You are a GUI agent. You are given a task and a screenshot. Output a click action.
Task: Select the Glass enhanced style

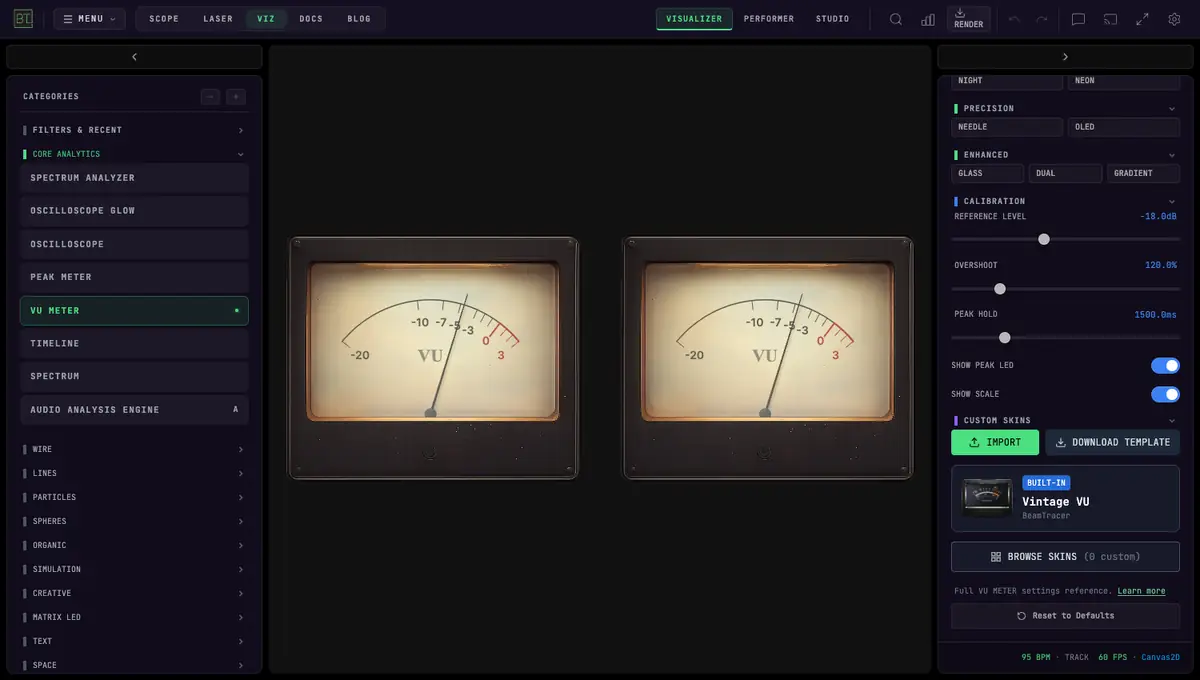(987, 173)
